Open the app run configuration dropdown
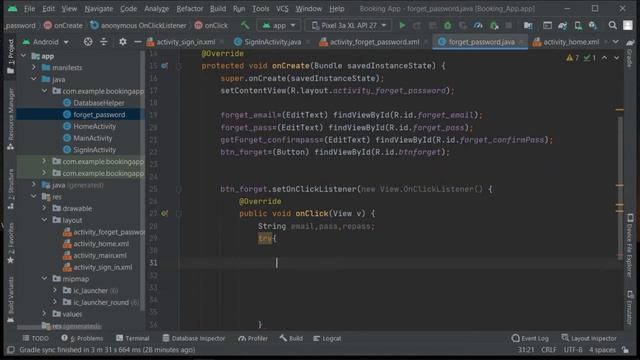This screenshot has height=360, width=640. click(x=279, y=25)
